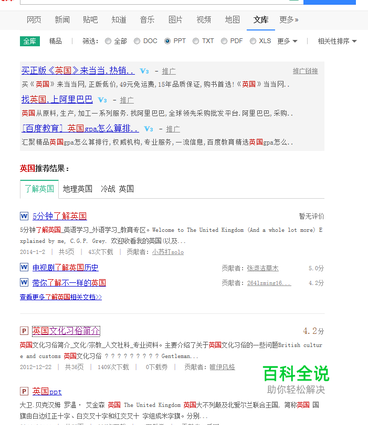This screenshot has width=368, height=425.
Task: Click the 5.0分 score of 电视剧了解英国历史
Action: (316, 268)
